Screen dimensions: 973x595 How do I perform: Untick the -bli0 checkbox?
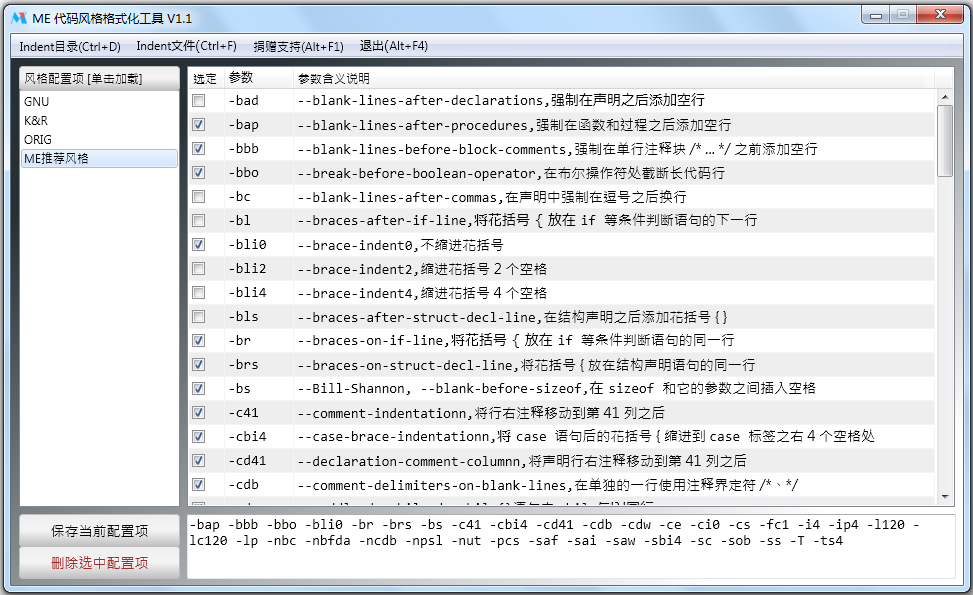click(x=199, y=244)
